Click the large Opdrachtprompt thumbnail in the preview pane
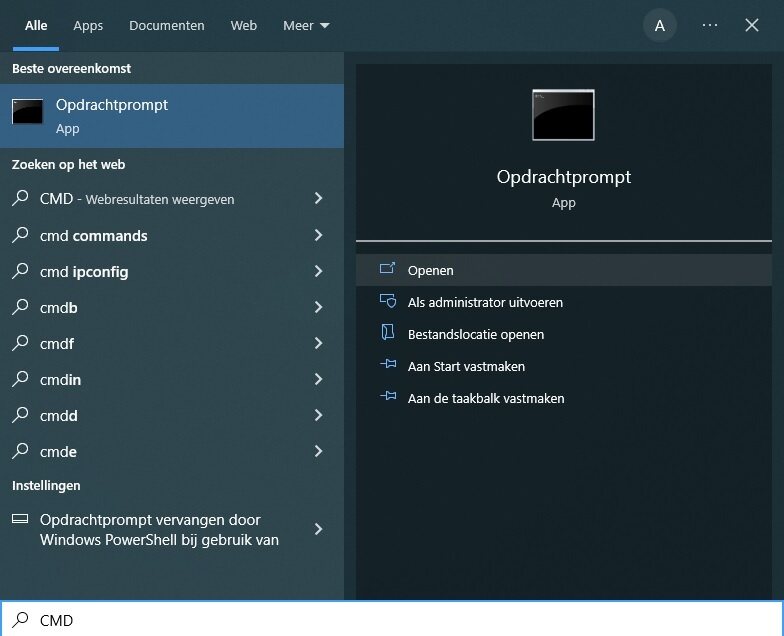This screenshot has height=636, width=784. (564, 115)
